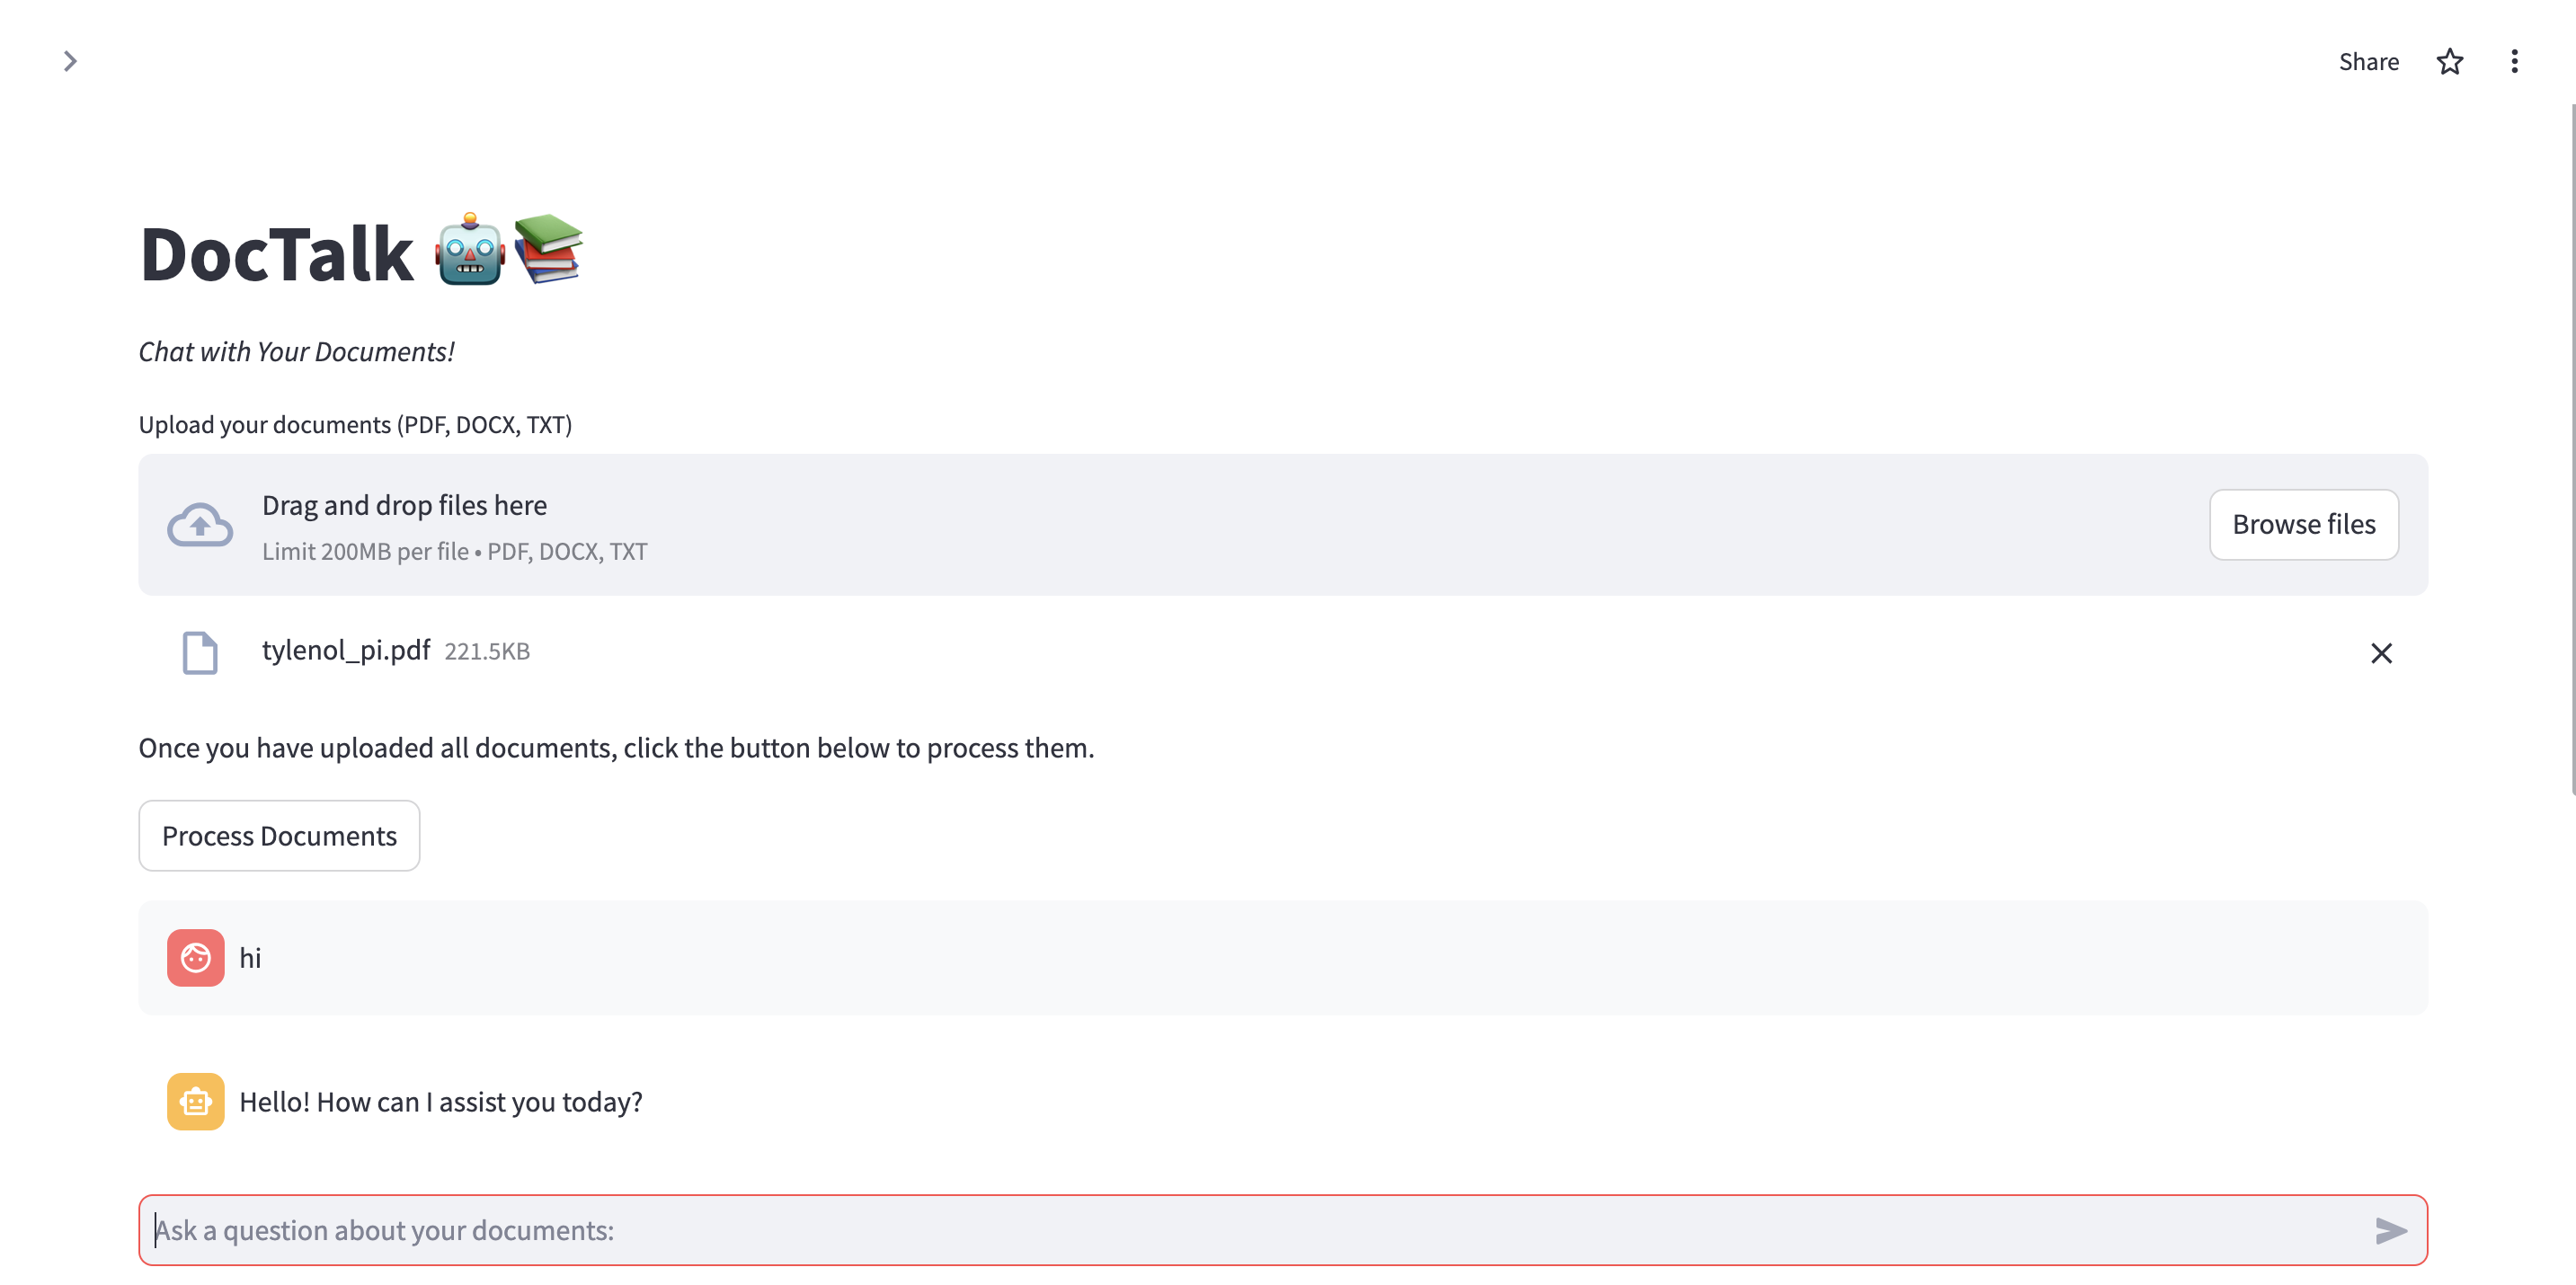
Task: Star this app with favorite icon
Action: [x=2449, y=62]
